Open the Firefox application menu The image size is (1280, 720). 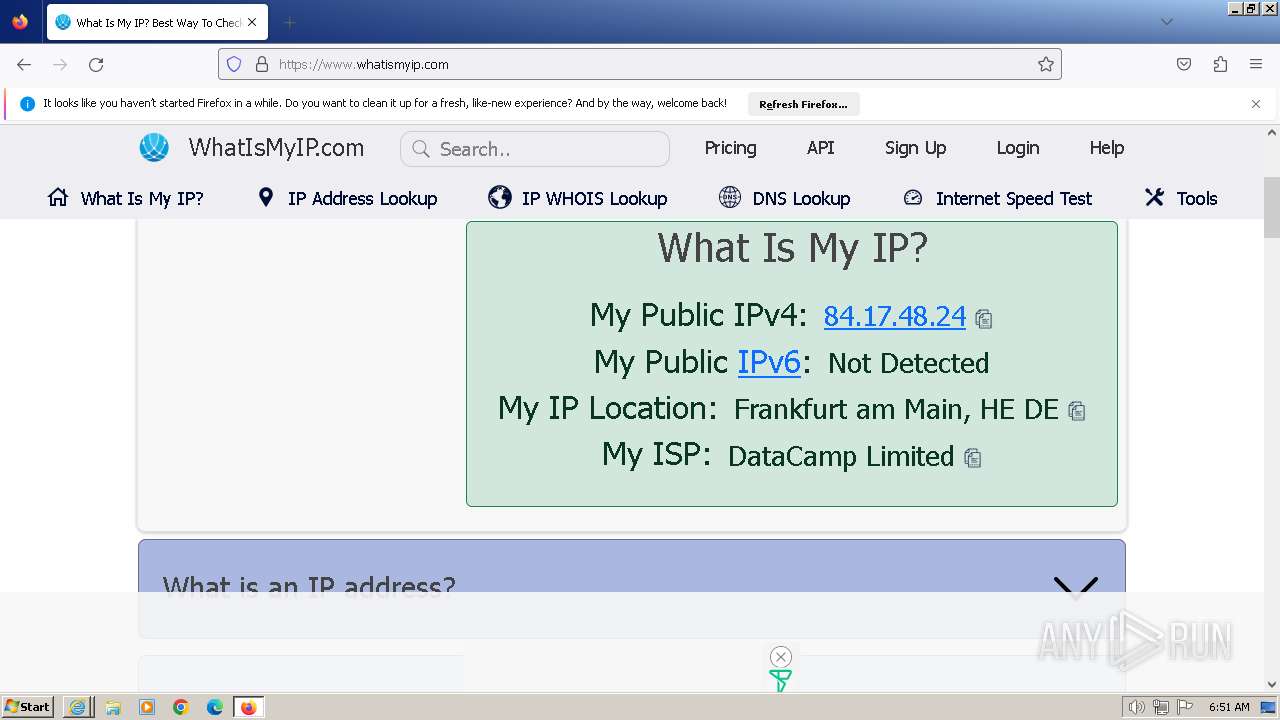1256,64
